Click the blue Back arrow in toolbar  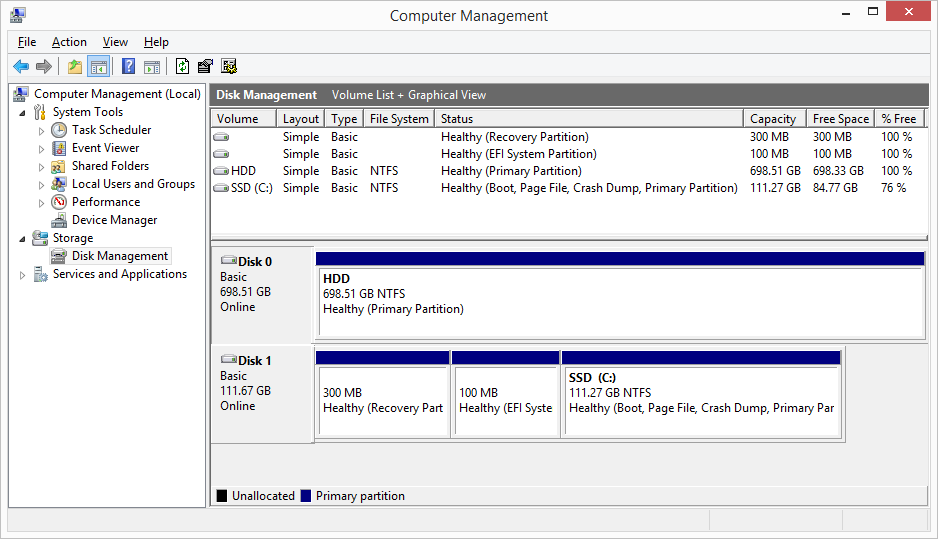(21, 67)
